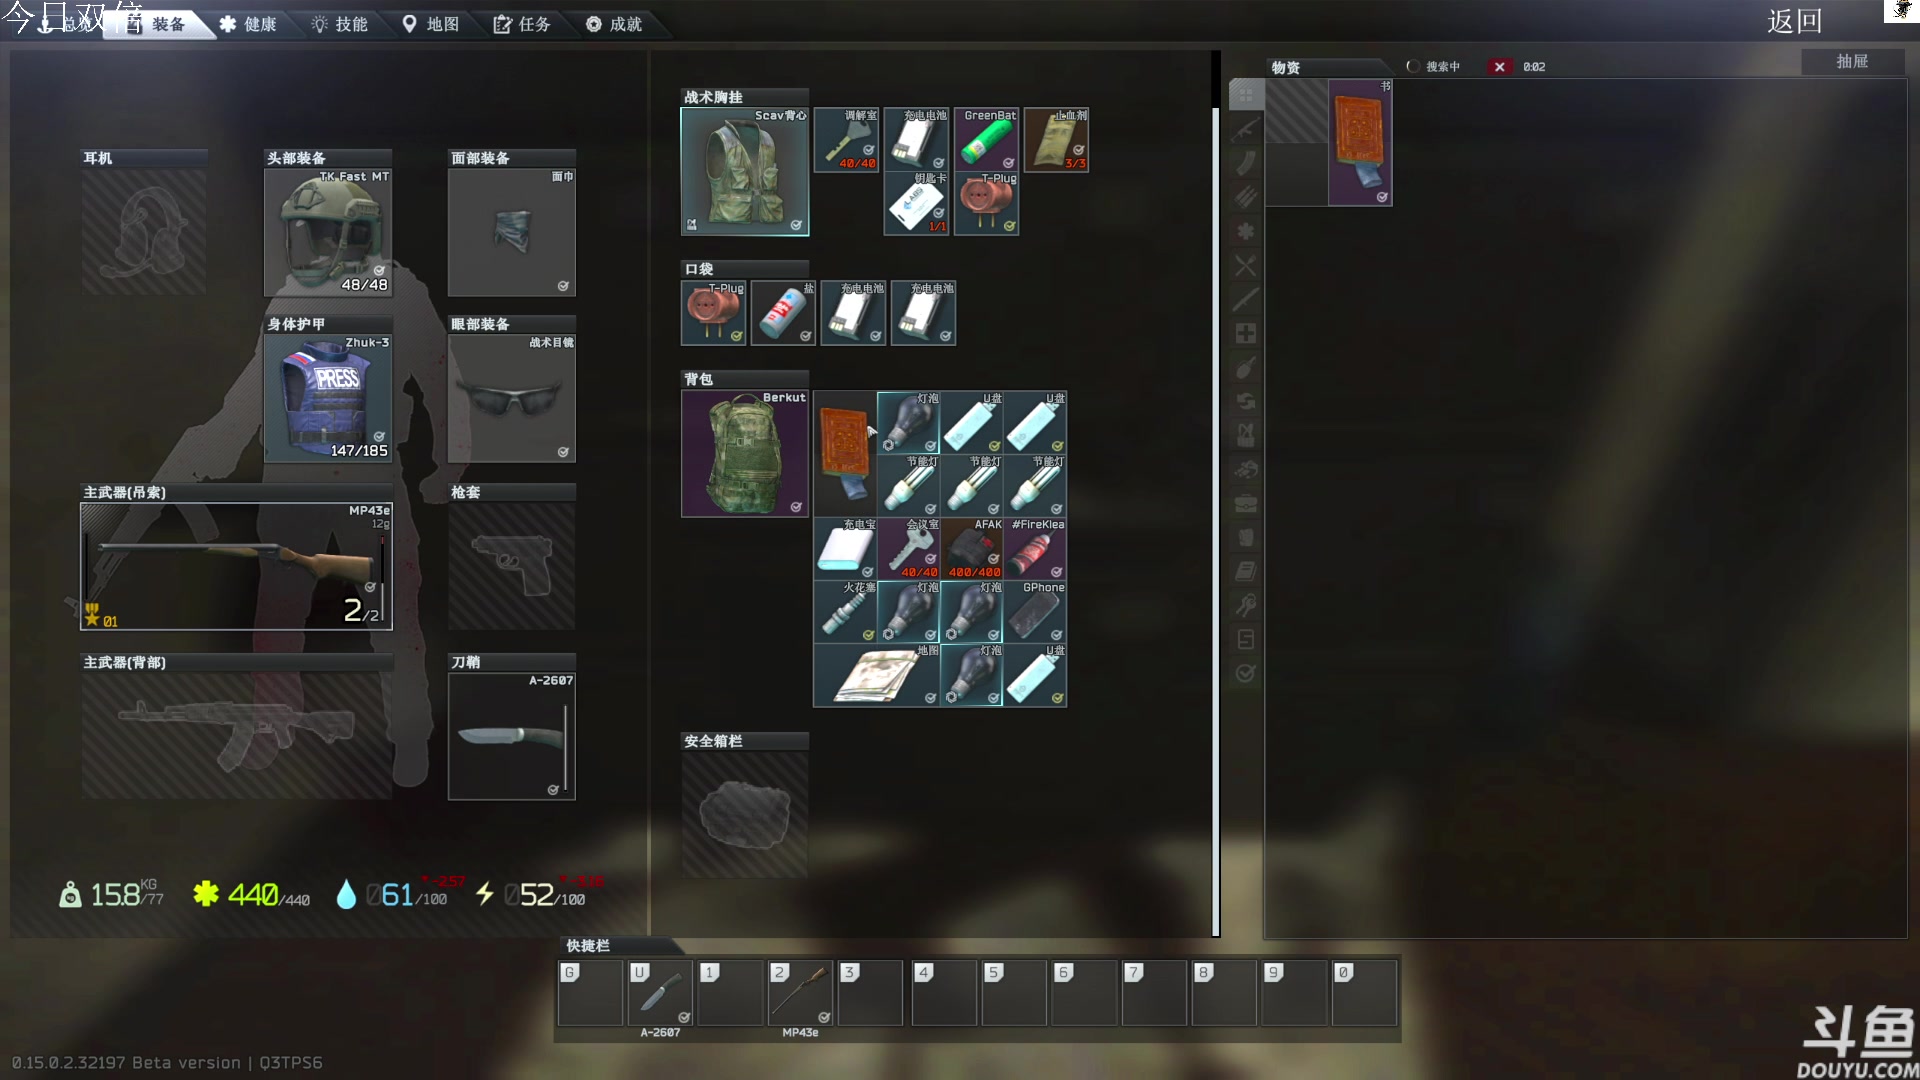
Task: Select the medical cross filter icon
Action: pos(1245,333)
